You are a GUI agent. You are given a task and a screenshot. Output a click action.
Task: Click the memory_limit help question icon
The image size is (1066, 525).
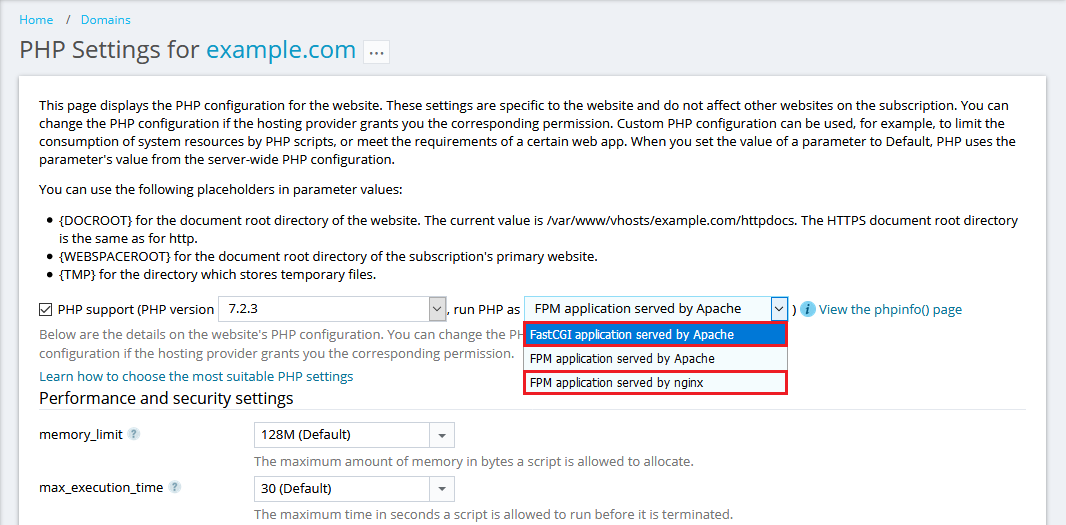point(134,434)
